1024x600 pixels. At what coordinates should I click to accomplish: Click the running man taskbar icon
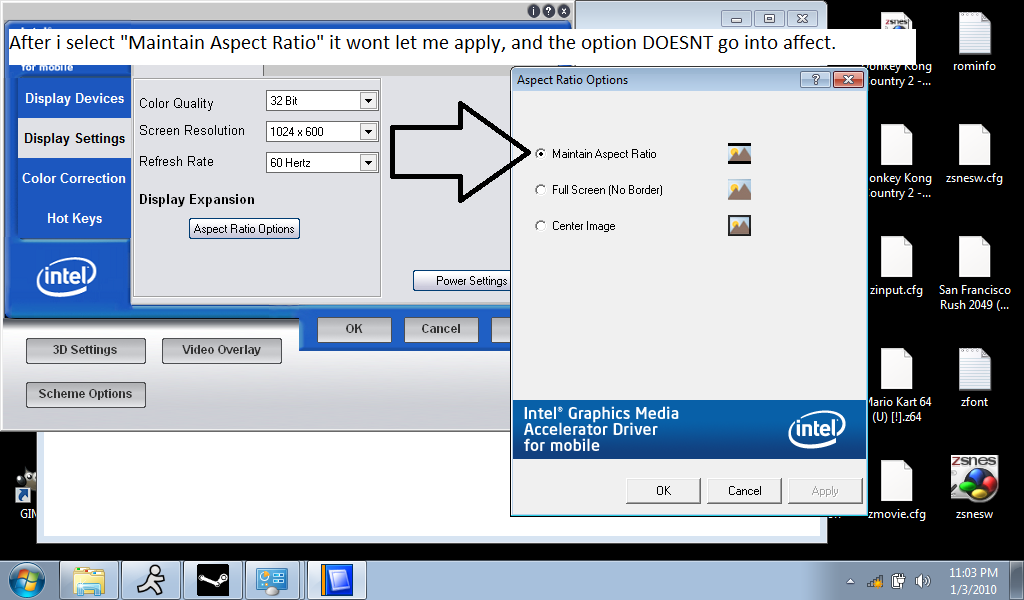coord(151,580)
